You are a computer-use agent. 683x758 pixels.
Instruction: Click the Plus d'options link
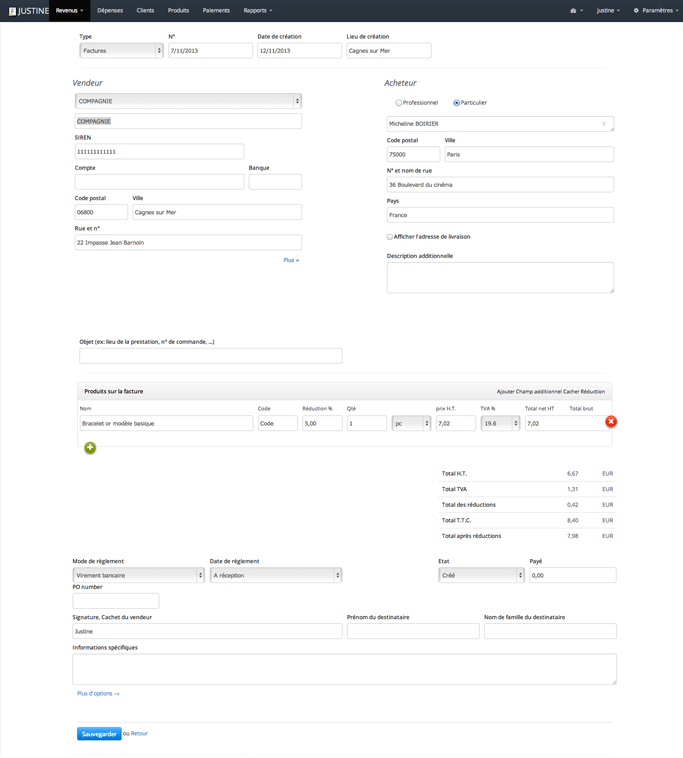[98, 693]
